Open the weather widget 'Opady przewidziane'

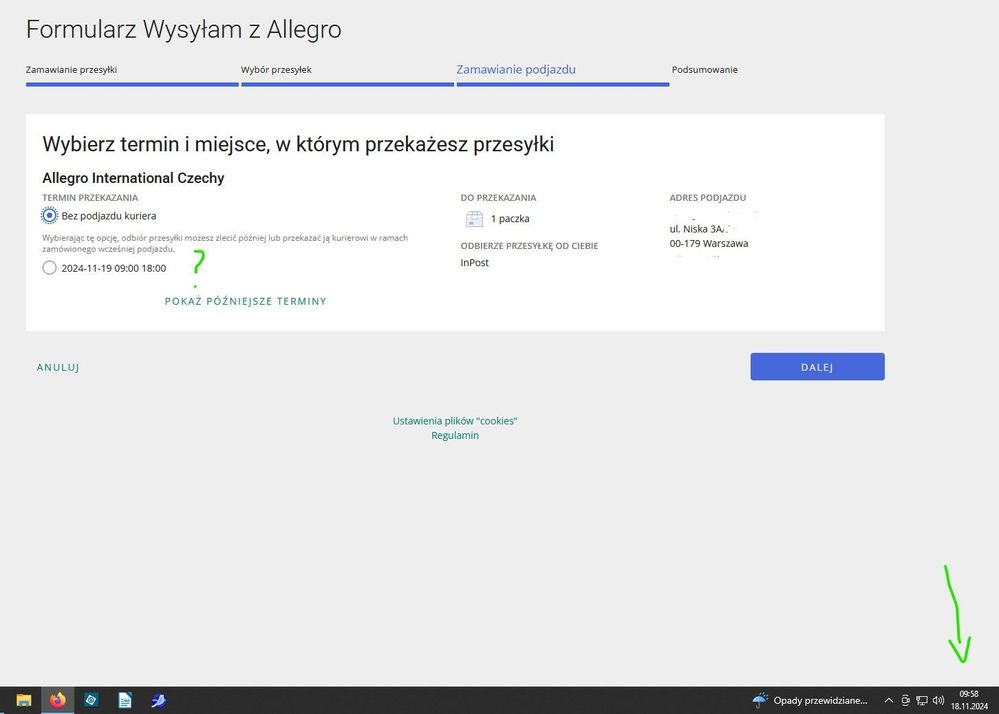click(810, 701)
